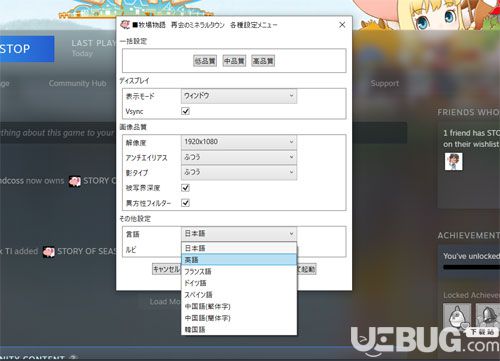Select 中国語(繁体字) Traditional Chinese option
Viewport: 500px width, 361px height.
239,306
